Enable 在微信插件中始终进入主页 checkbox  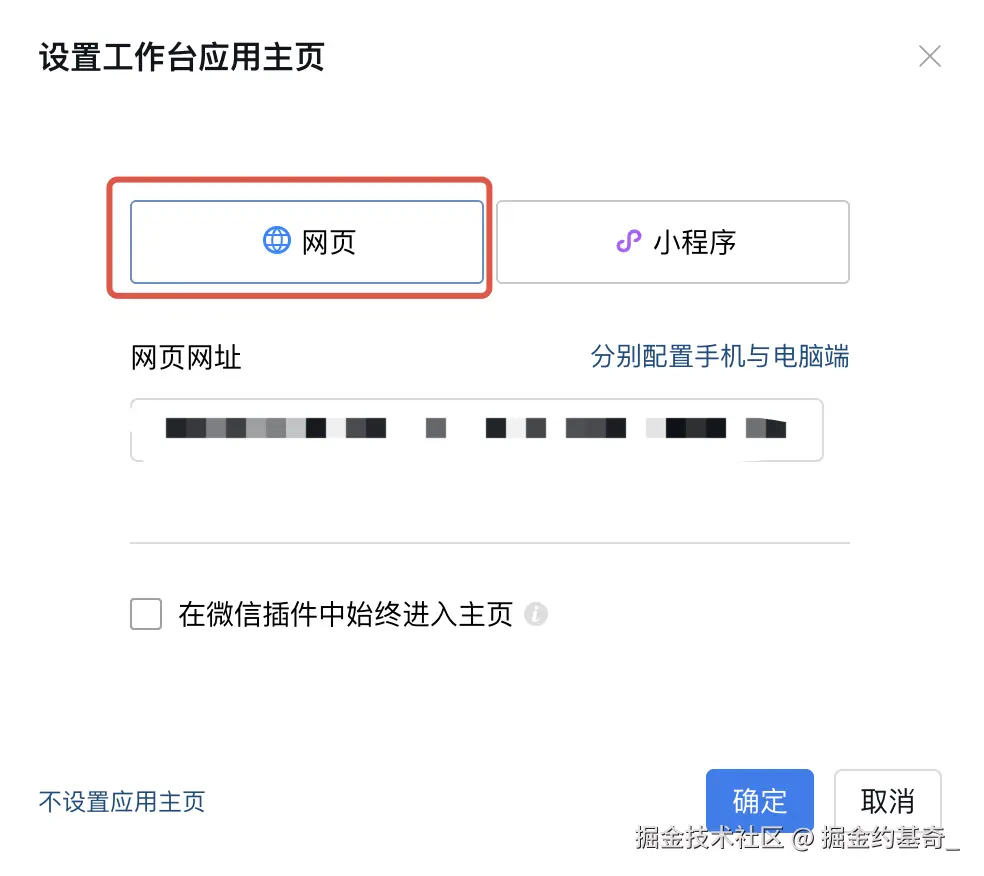[146, 614]
